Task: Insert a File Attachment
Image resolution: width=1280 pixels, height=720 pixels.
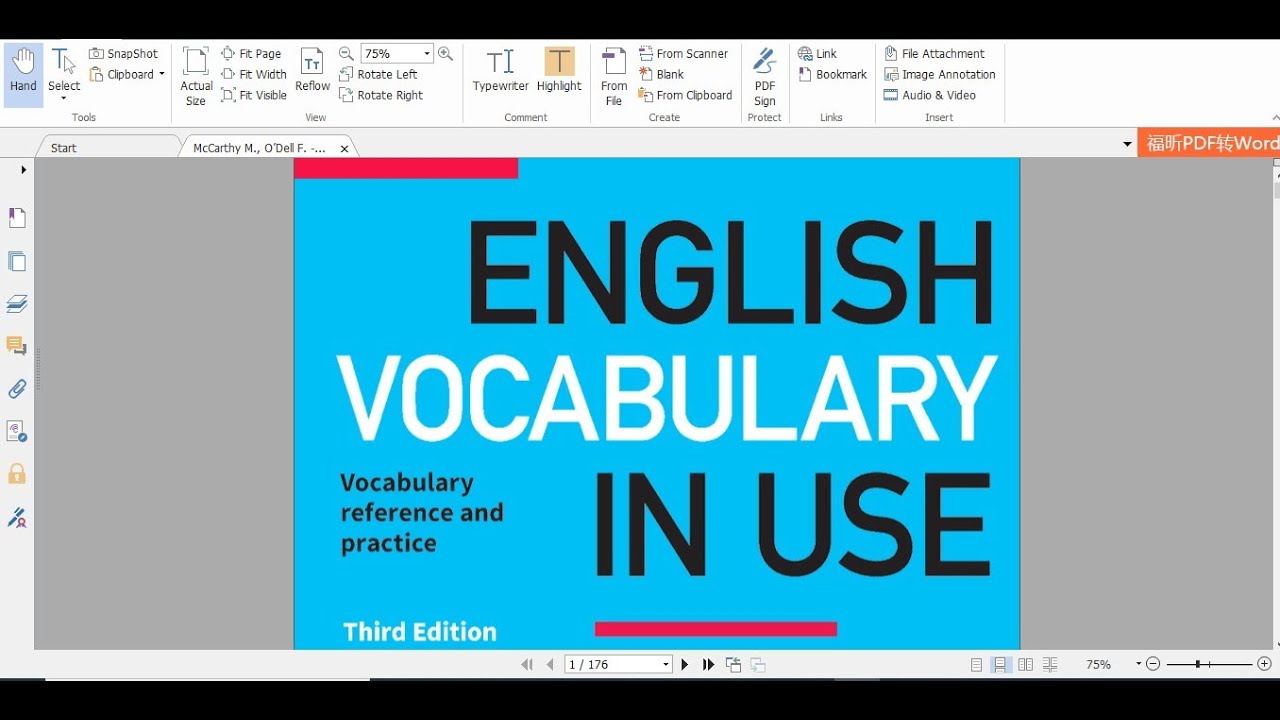Action: pos(934,54)
